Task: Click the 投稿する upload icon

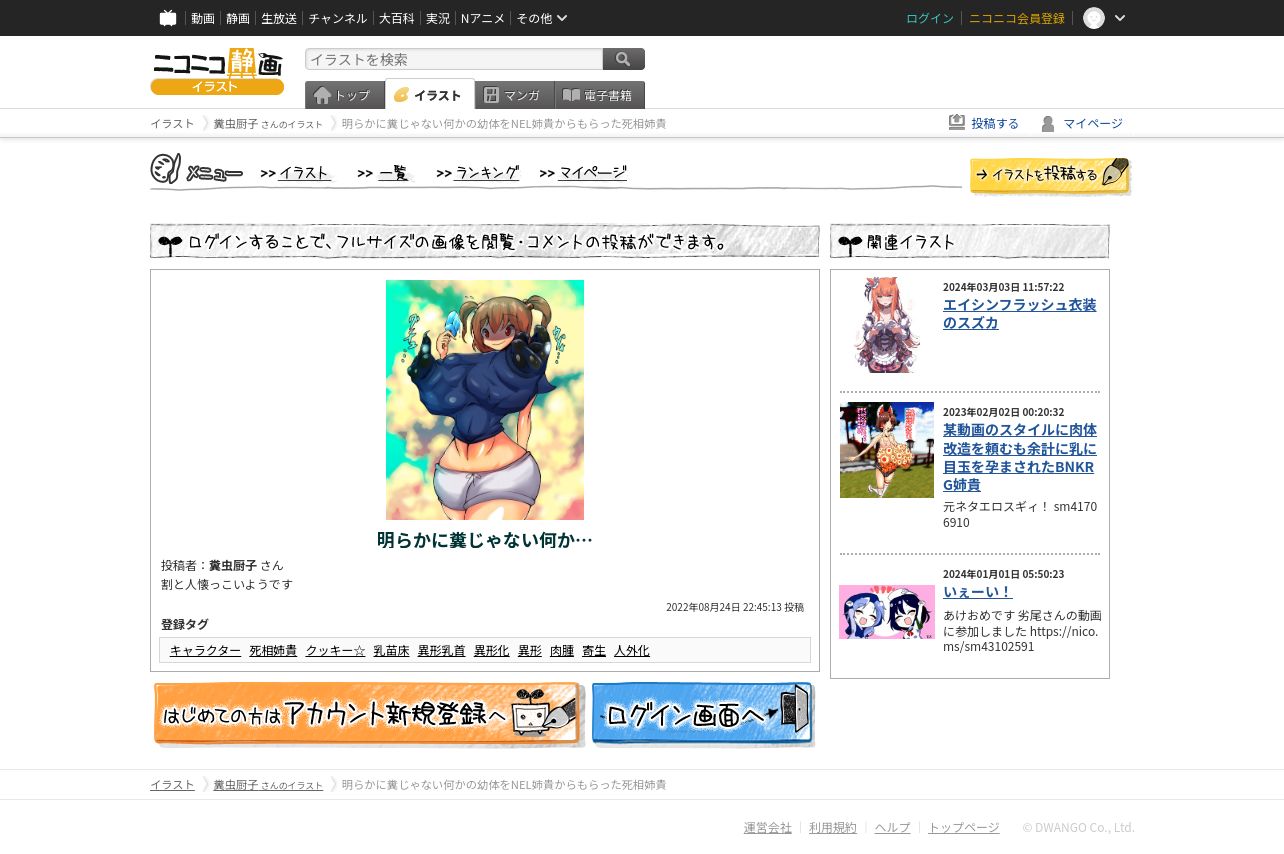Action: (957, 122)
